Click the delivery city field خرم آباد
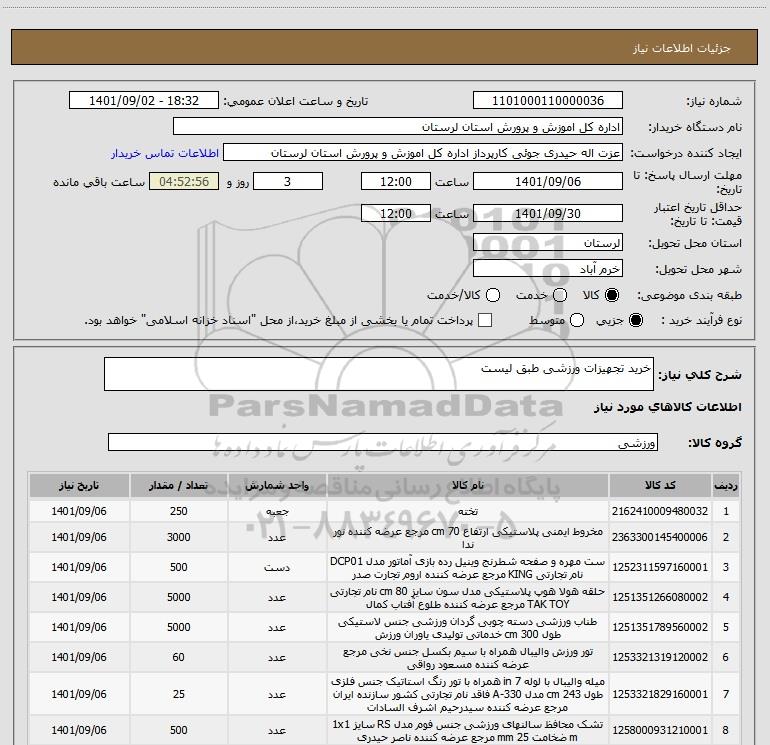 click(548, 269)
